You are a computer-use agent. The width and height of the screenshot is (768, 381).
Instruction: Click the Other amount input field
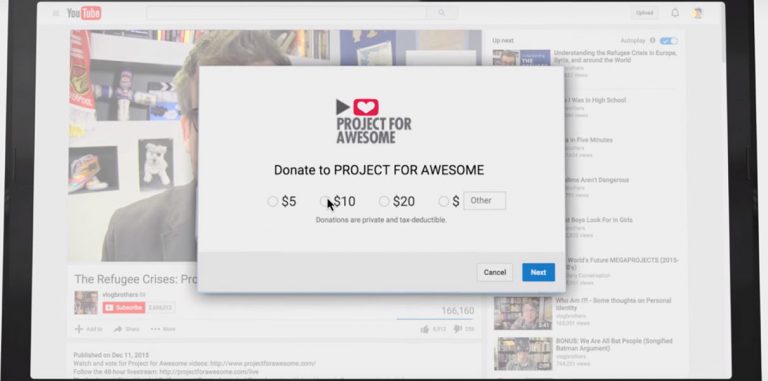[x=484, y=201]
